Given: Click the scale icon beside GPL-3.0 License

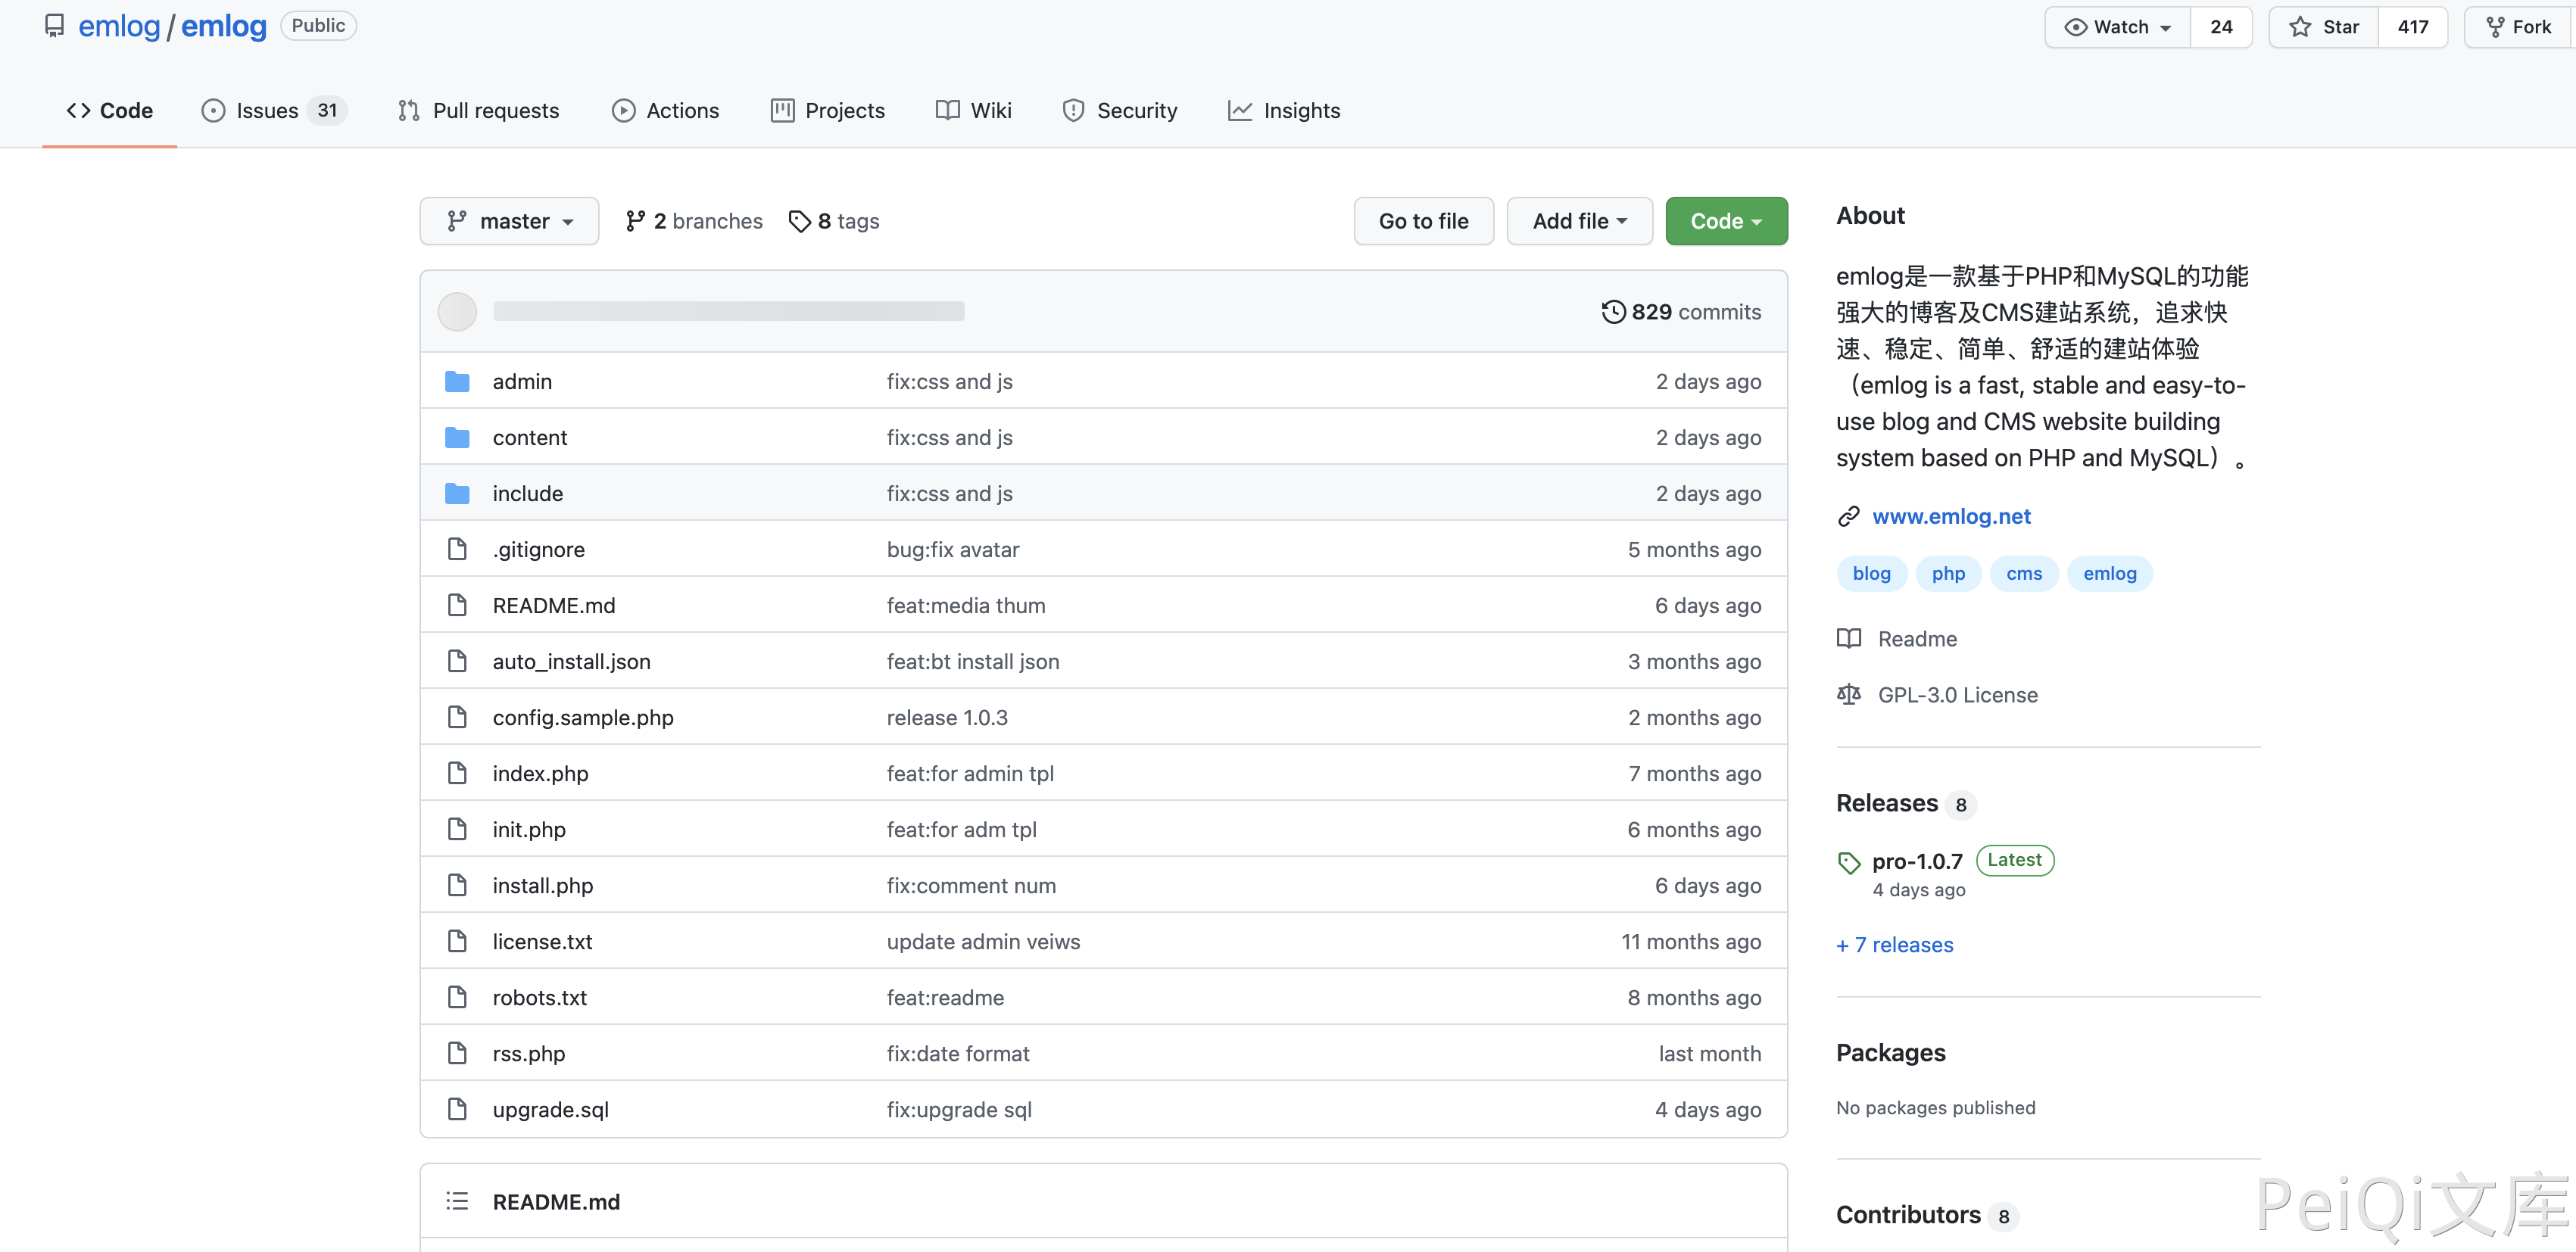Looking at the screenshot, I should click(x=1848, y=694).
